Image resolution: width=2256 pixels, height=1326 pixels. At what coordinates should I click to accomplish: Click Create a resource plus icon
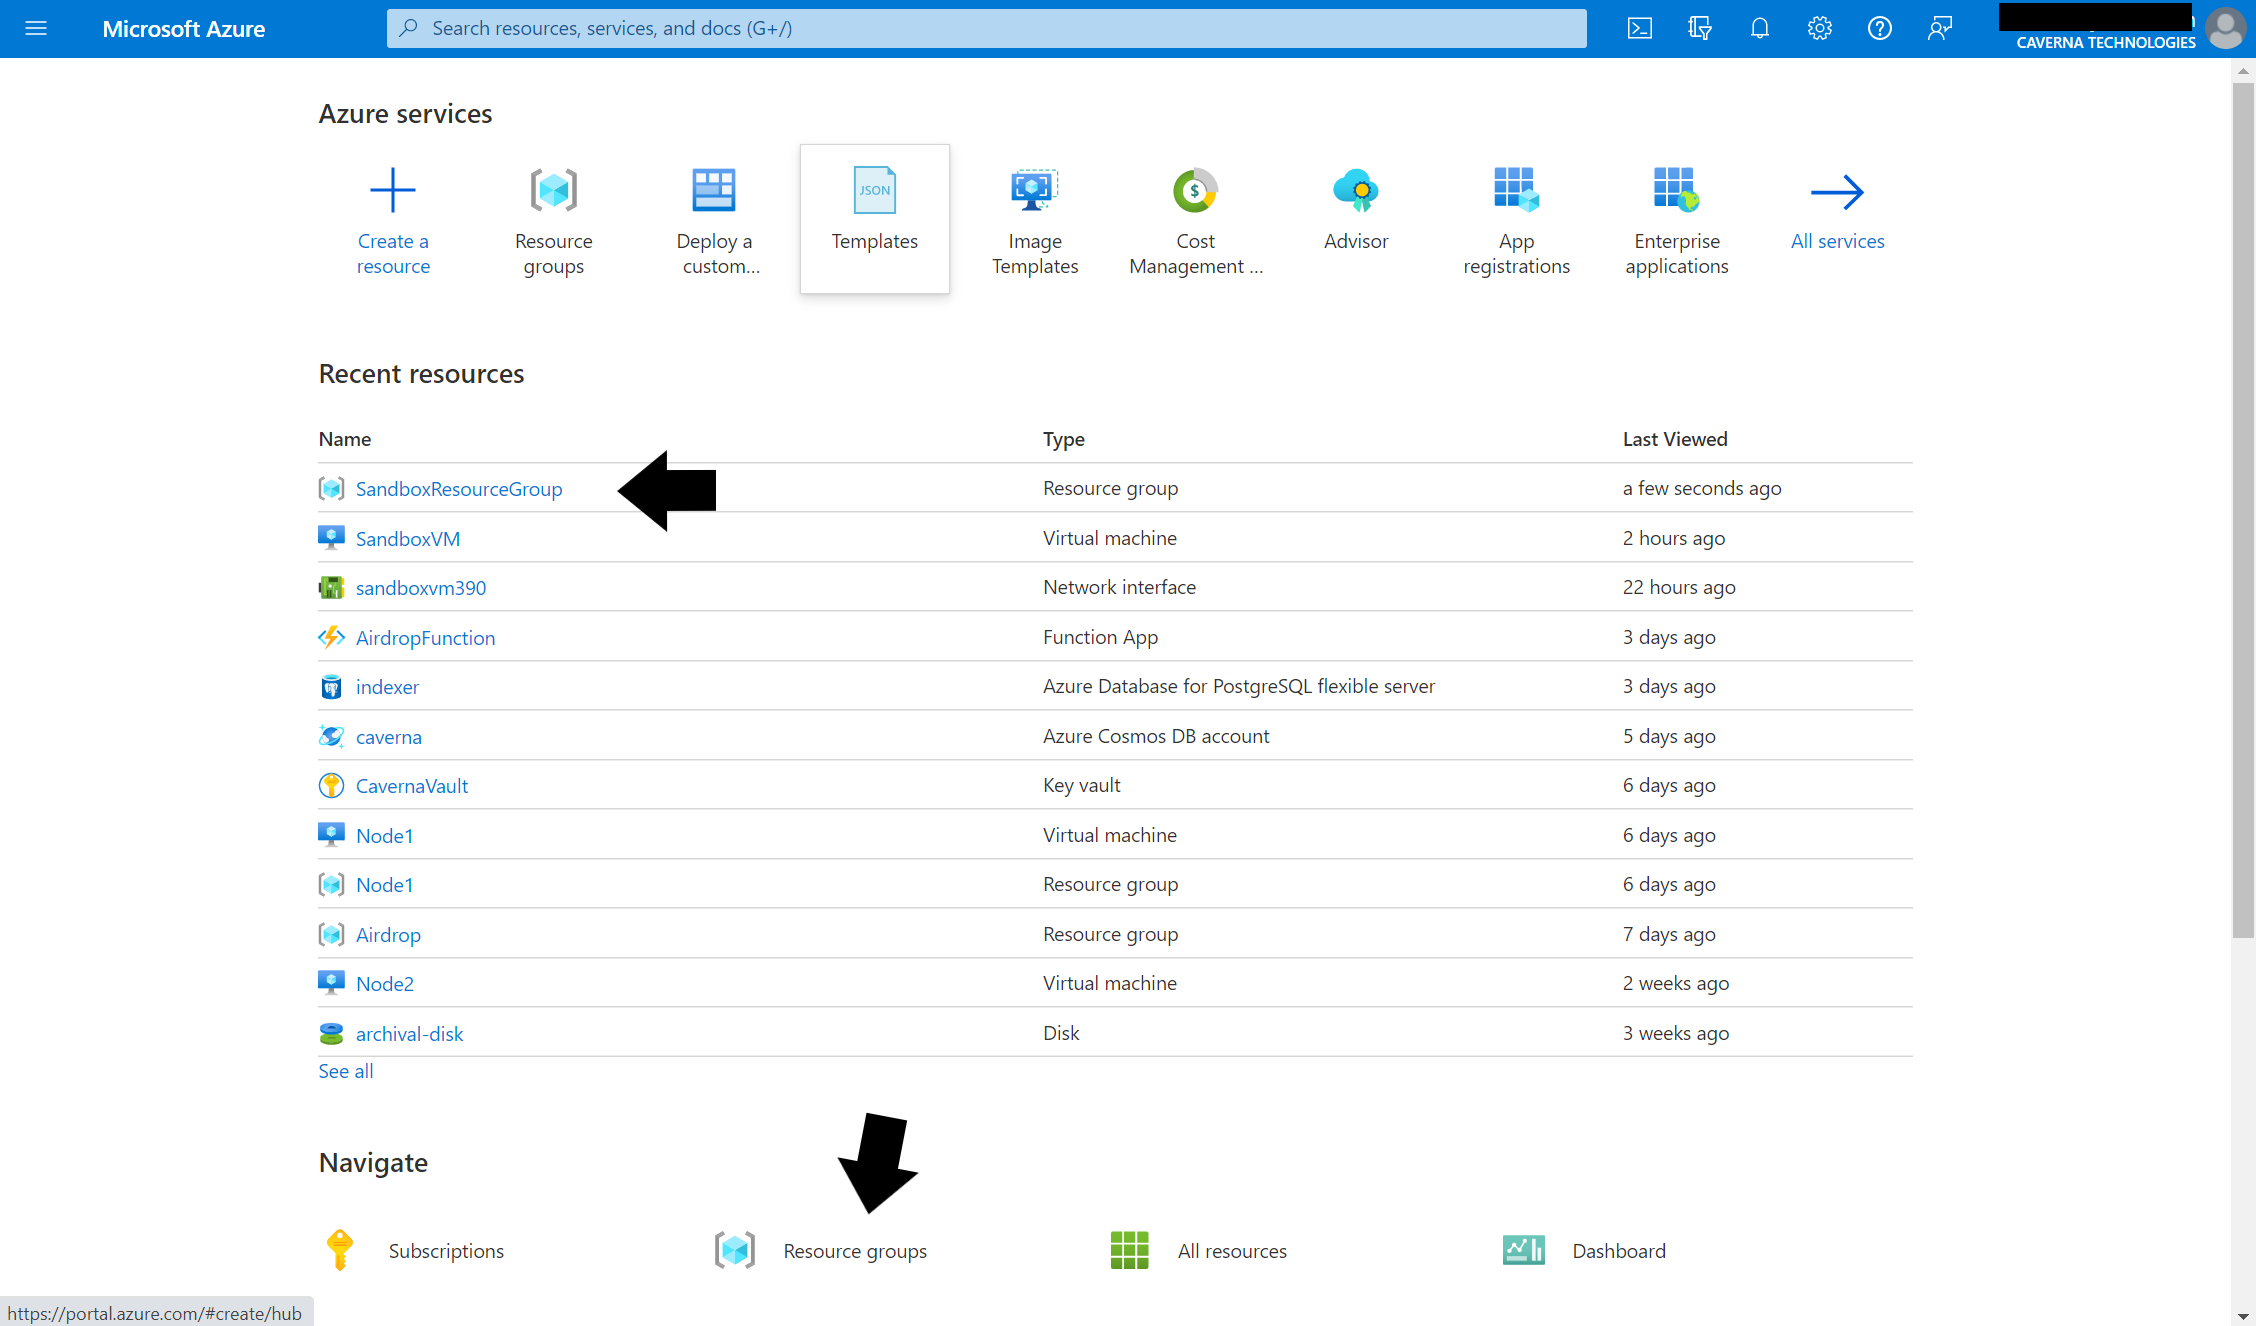click(393, 191)
